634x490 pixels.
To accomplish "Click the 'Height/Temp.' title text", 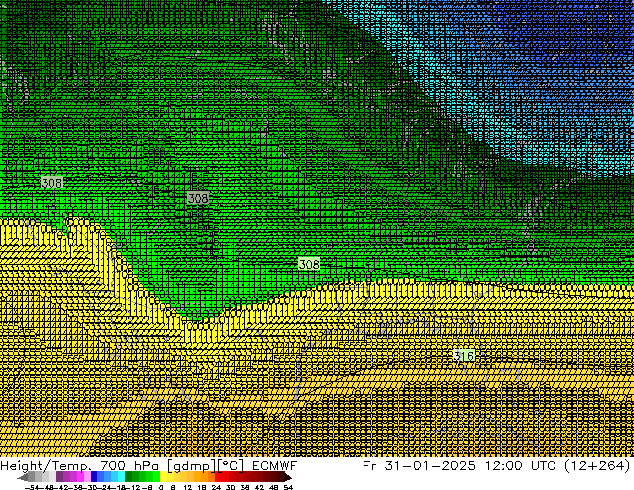I will point(47,466).
